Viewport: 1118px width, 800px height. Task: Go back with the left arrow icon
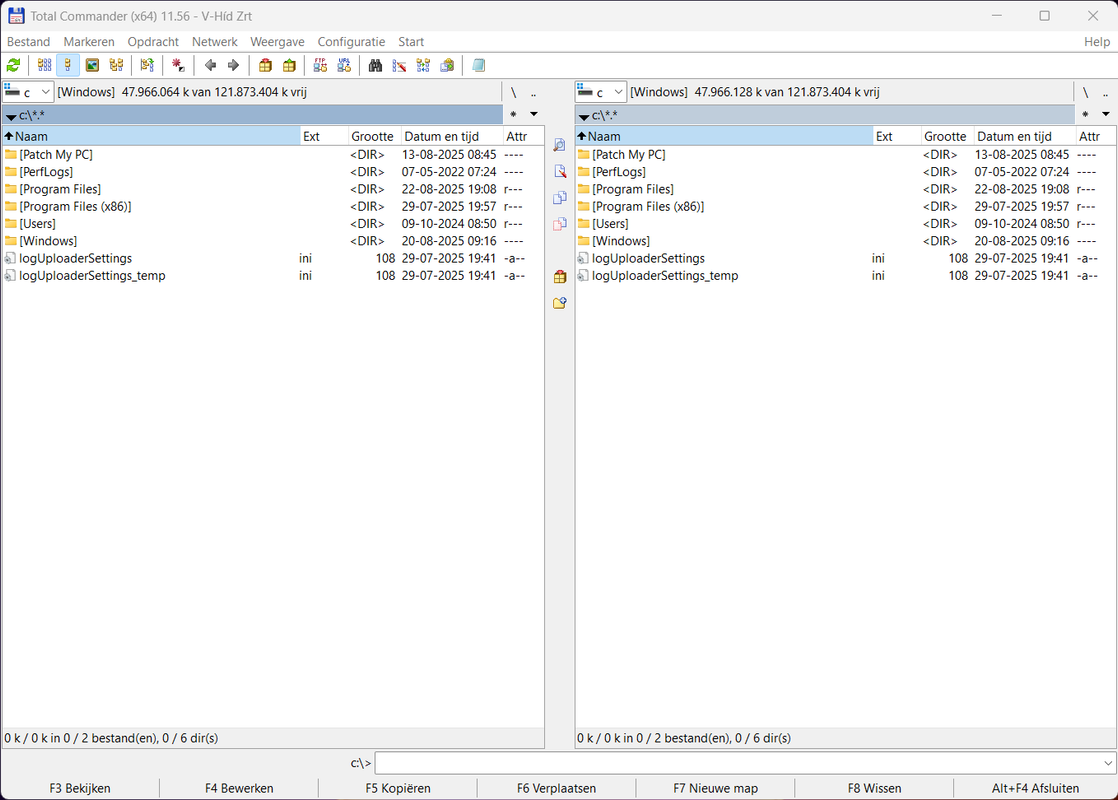tap(210, 66)
